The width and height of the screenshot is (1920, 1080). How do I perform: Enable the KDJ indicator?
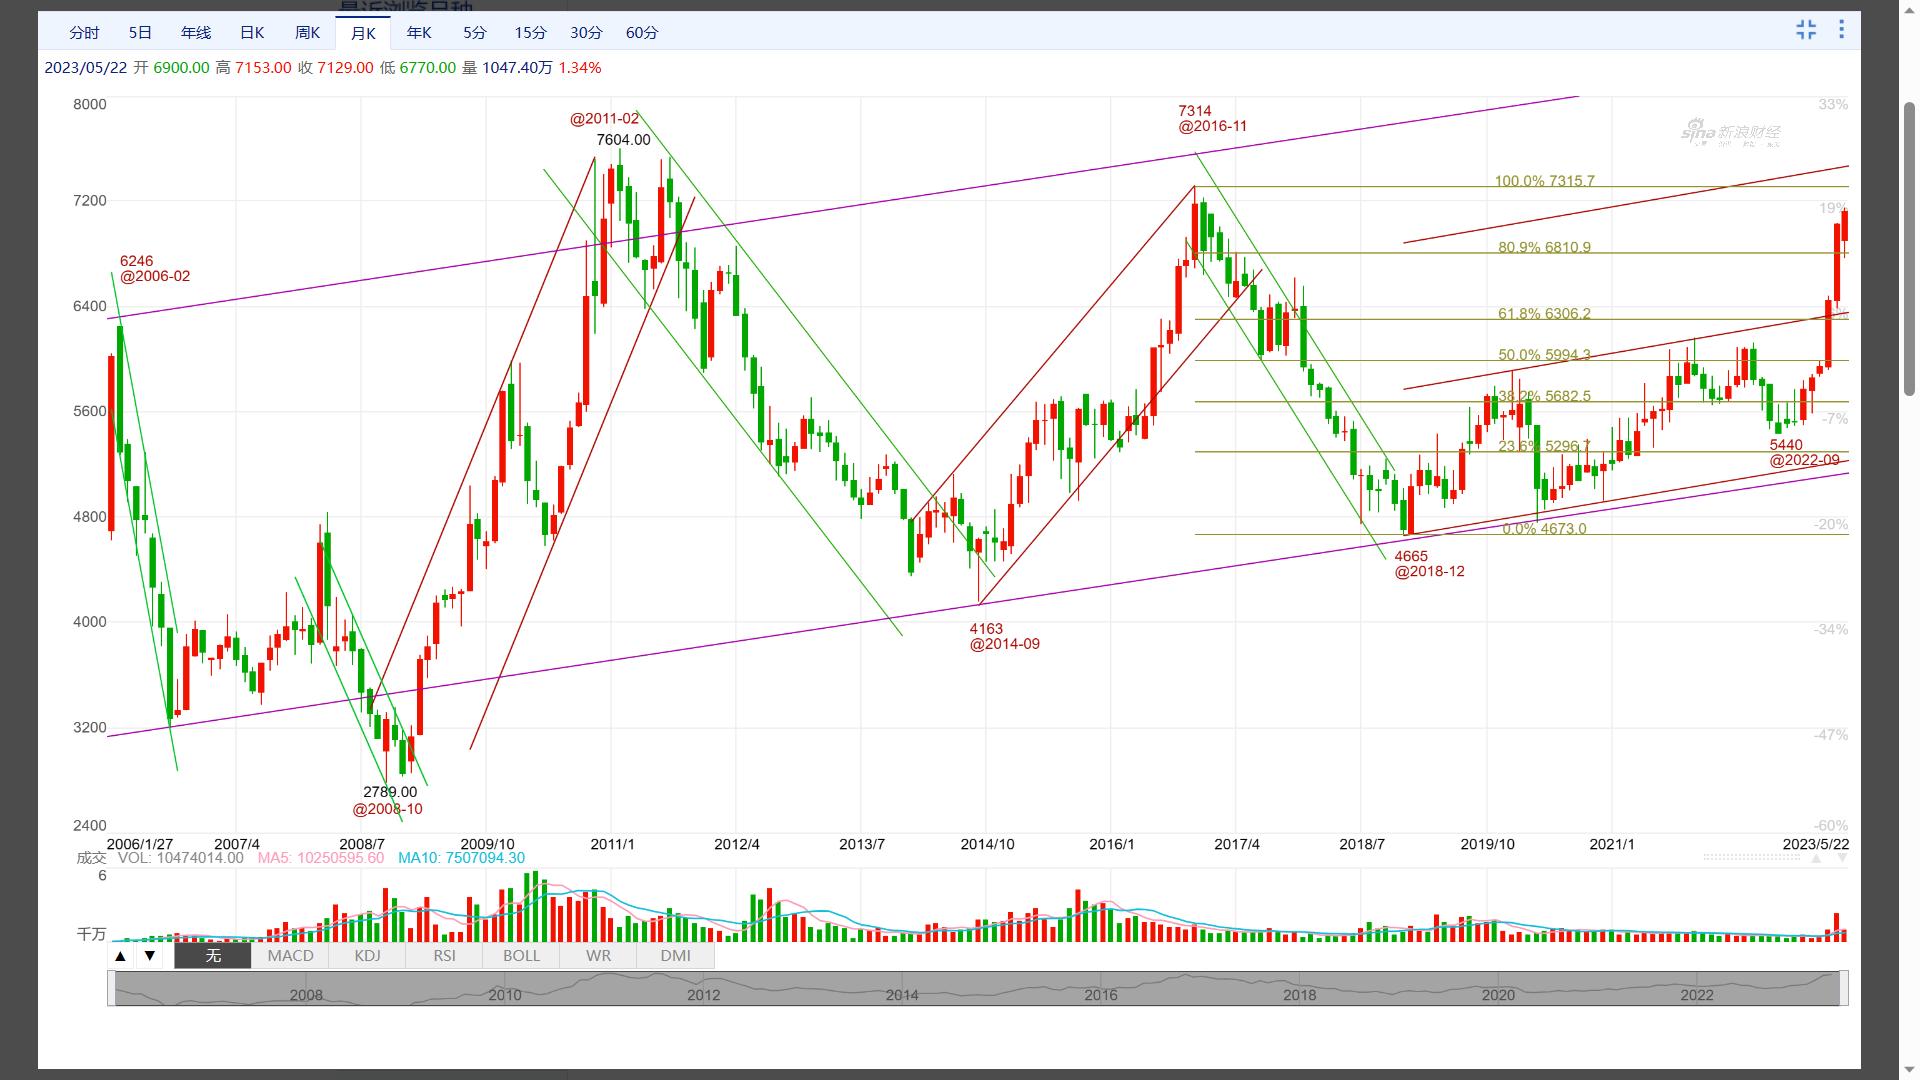click(x=367, y=956)
